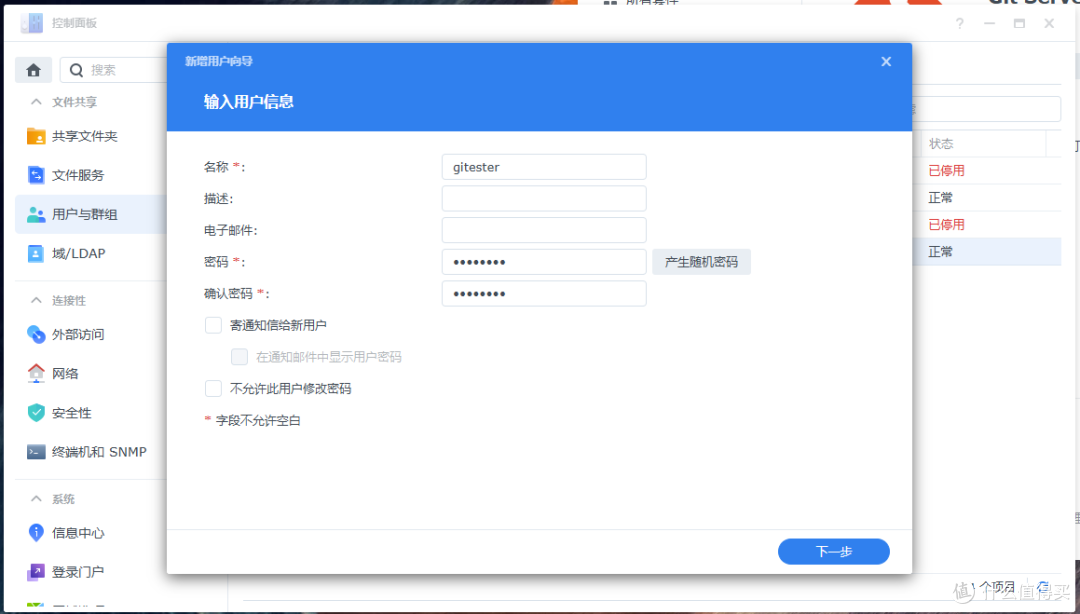Select Security (安全性) menu label

(72, 413)
